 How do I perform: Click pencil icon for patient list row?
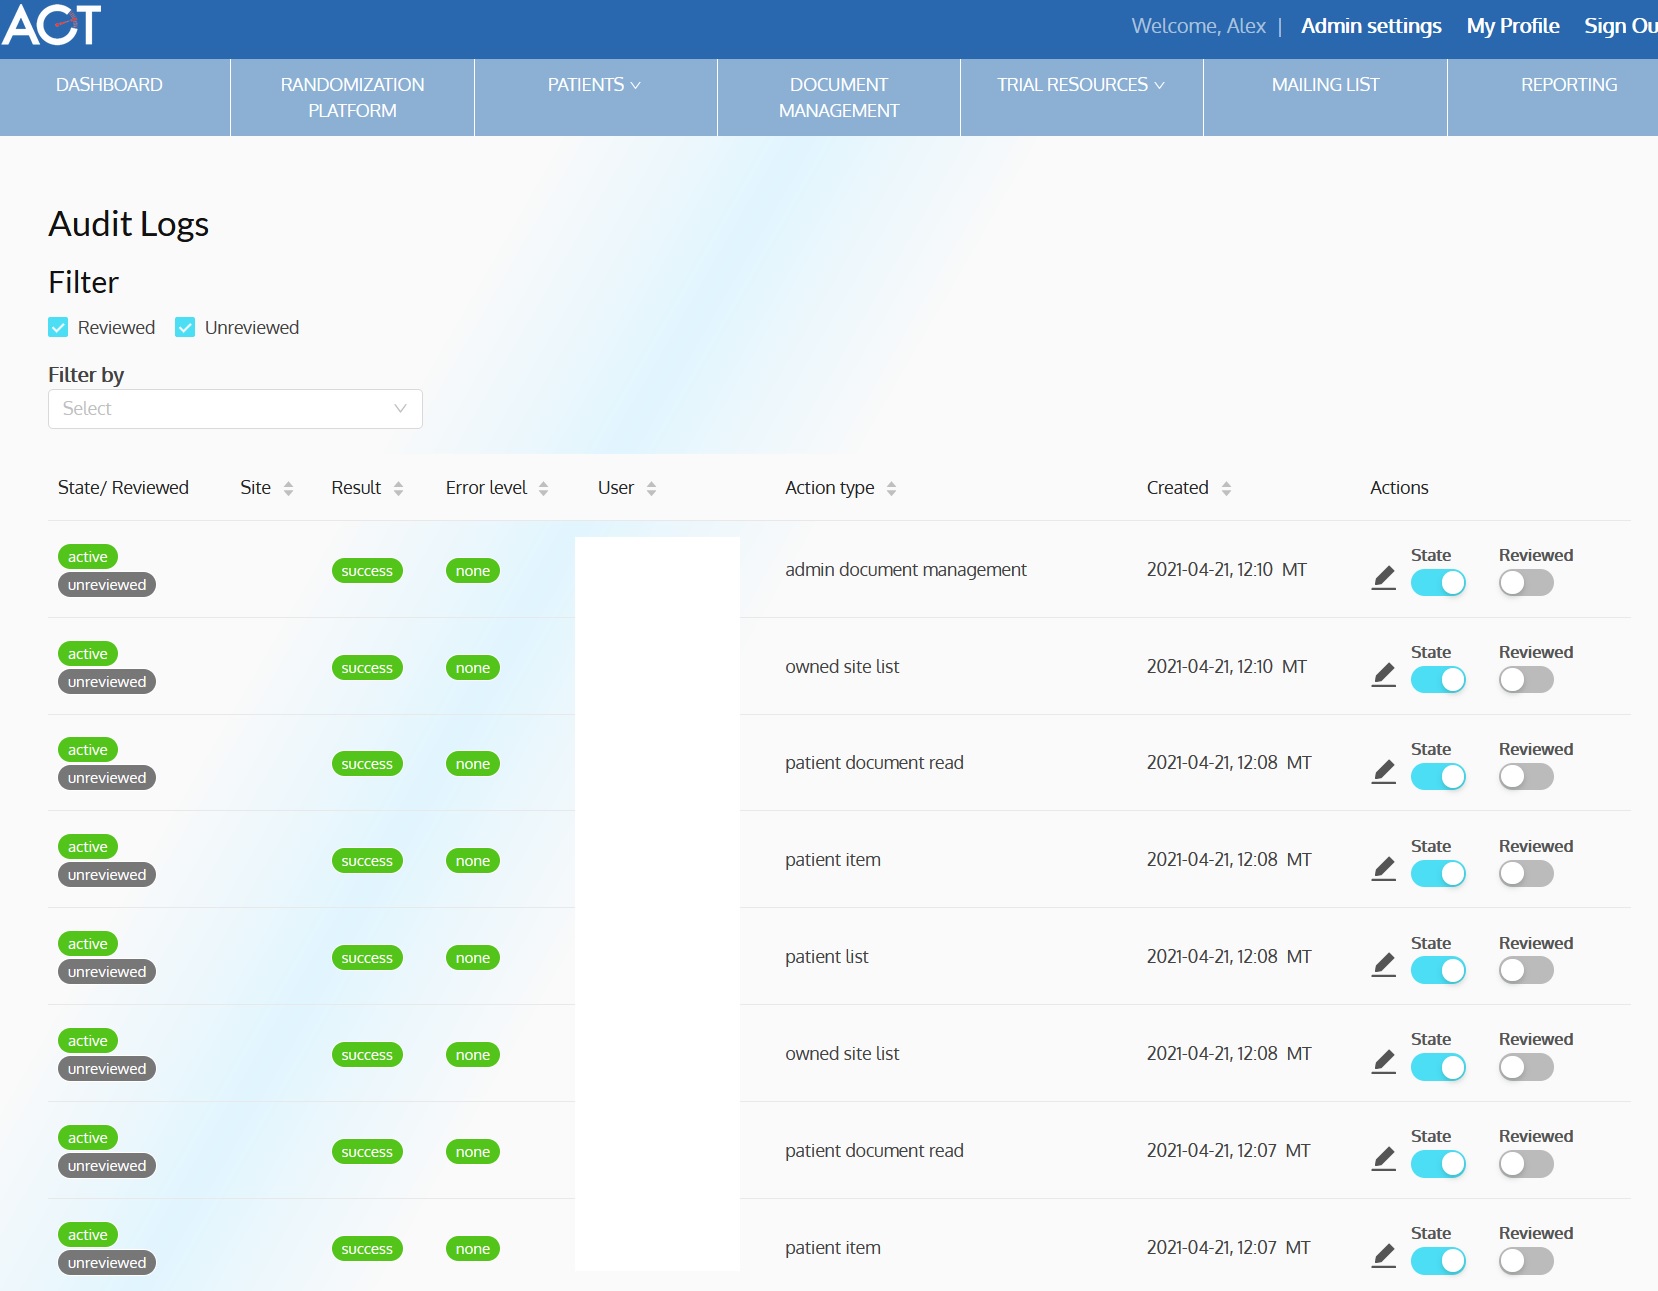pyautogui.click(x=1383, y=965)
